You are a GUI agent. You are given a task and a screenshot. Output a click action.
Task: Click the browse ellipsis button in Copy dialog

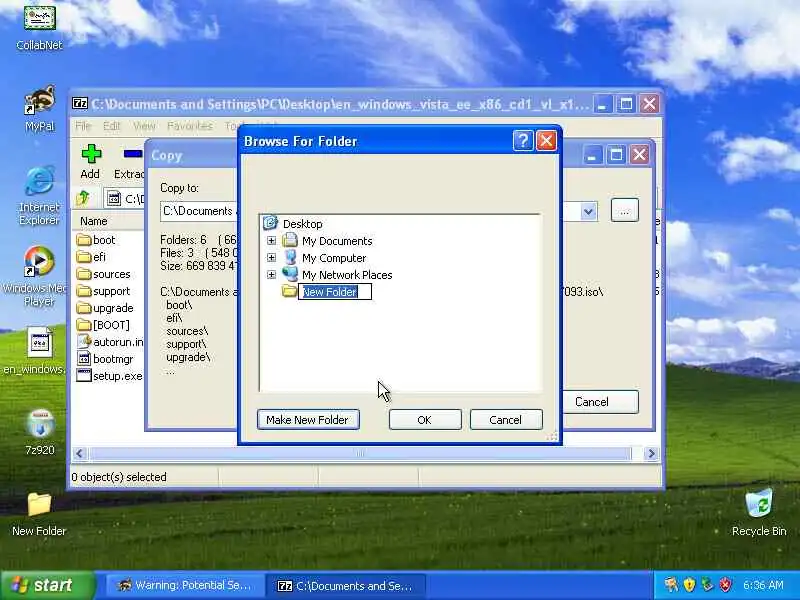tap(624, 210)
